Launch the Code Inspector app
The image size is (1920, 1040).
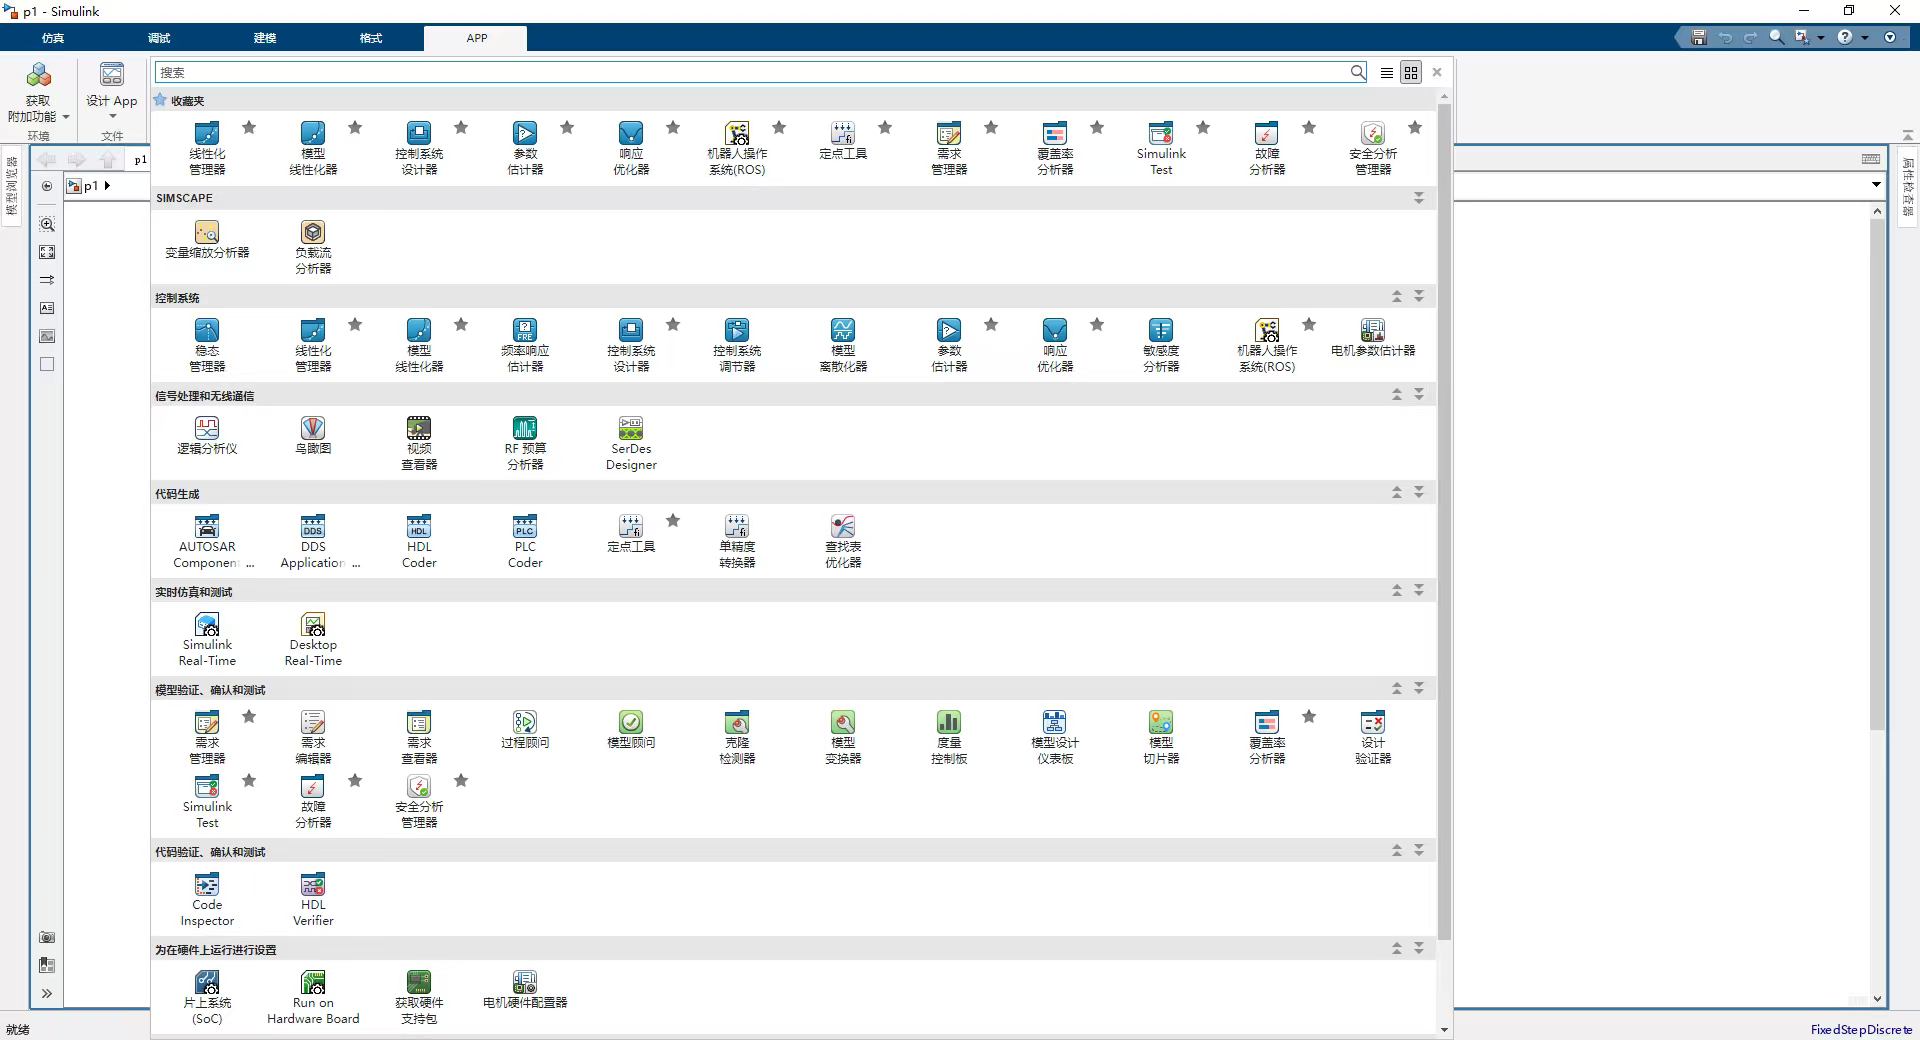207,900
